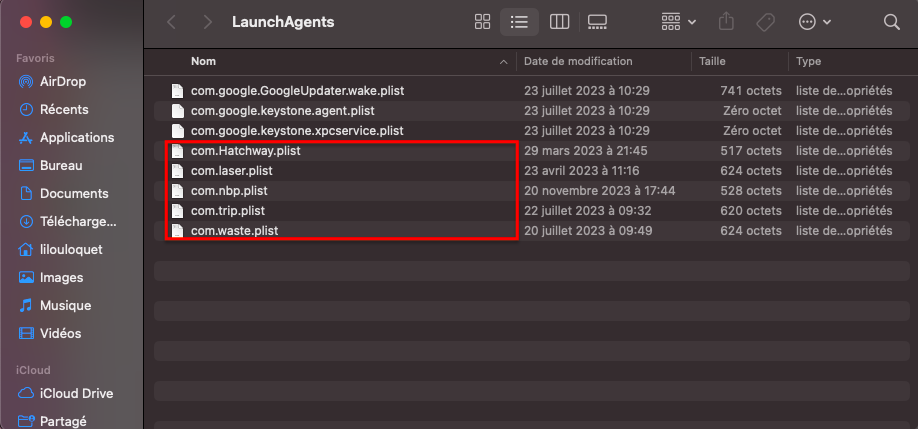
Task: Switch to gallery view
Action: [598, 21]
